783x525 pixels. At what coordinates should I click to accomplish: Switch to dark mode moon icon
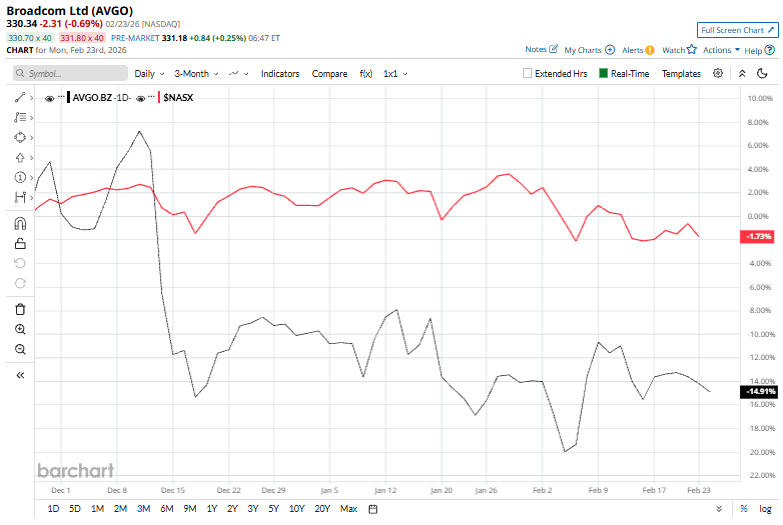[762, 73]
